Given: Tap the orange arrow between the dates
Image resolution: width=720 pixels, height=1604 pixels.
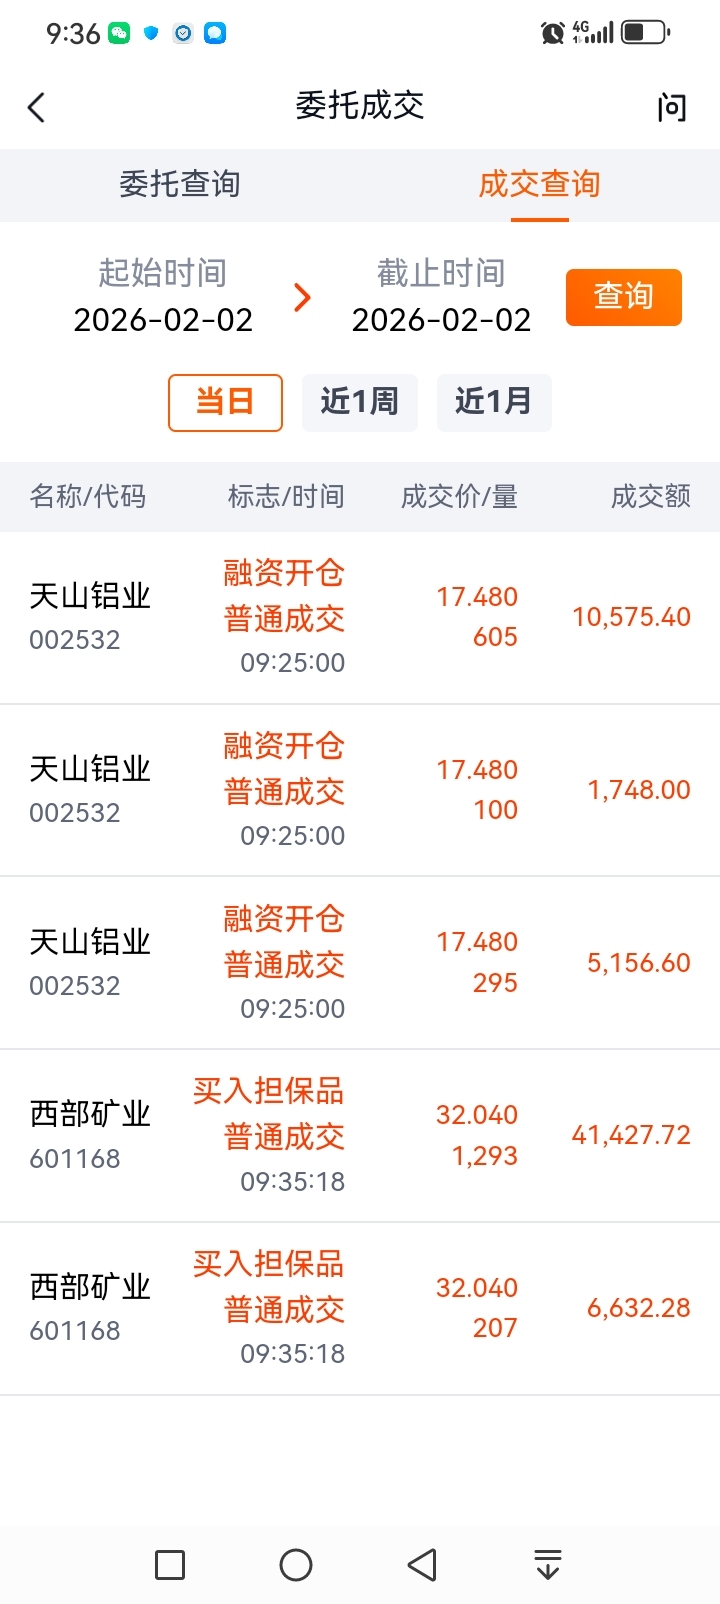Looking at the screenshot, I should click(302, 297).
